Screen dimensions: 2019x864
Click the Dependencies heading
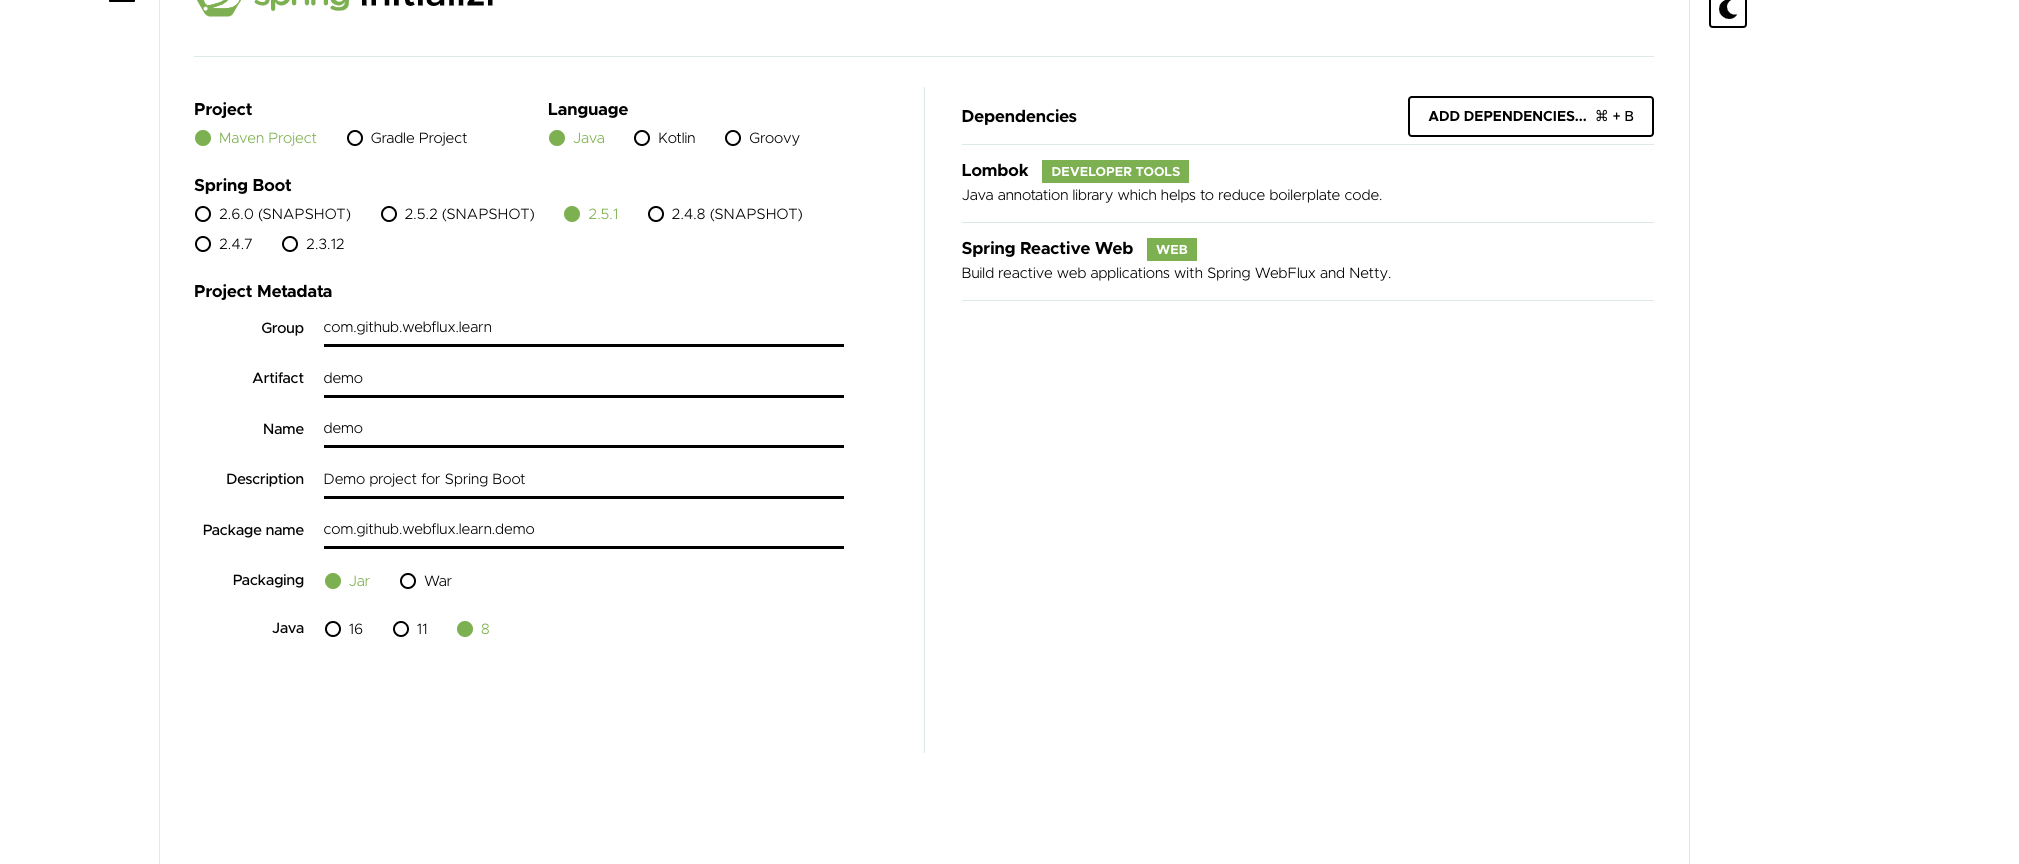point(1019,116)
